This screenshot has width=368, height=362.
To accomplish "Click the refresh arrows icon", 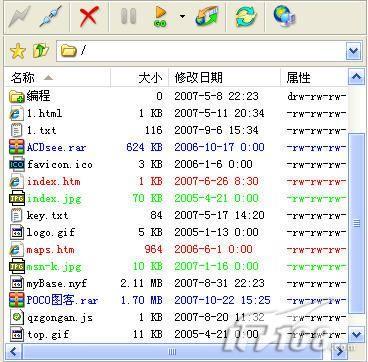I will tap(246, 17).
